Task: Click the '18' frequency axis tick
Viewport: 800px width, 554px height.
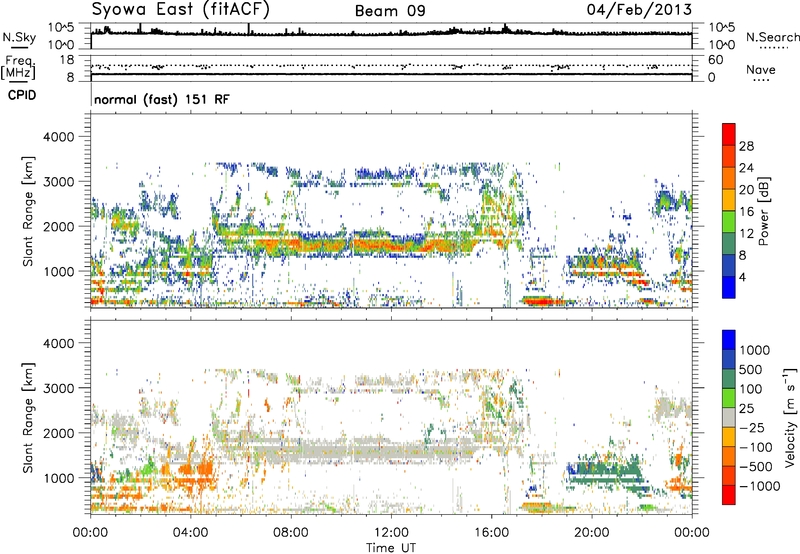Action: (66, 60)
